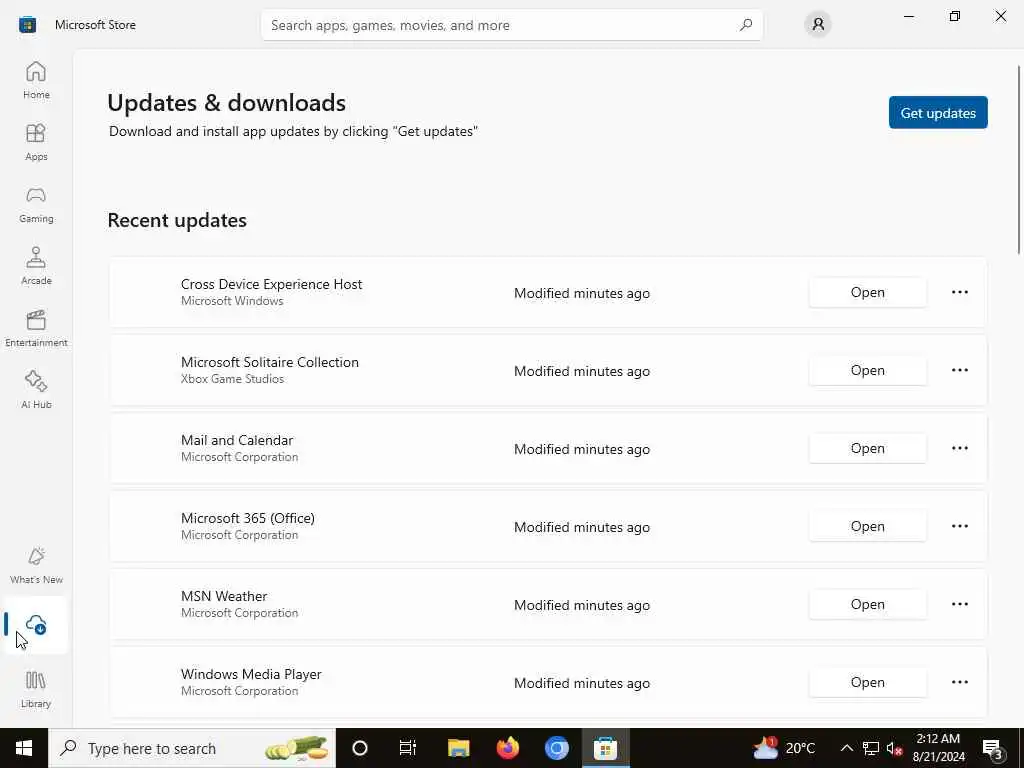Select the MSN Weather title

224,596
